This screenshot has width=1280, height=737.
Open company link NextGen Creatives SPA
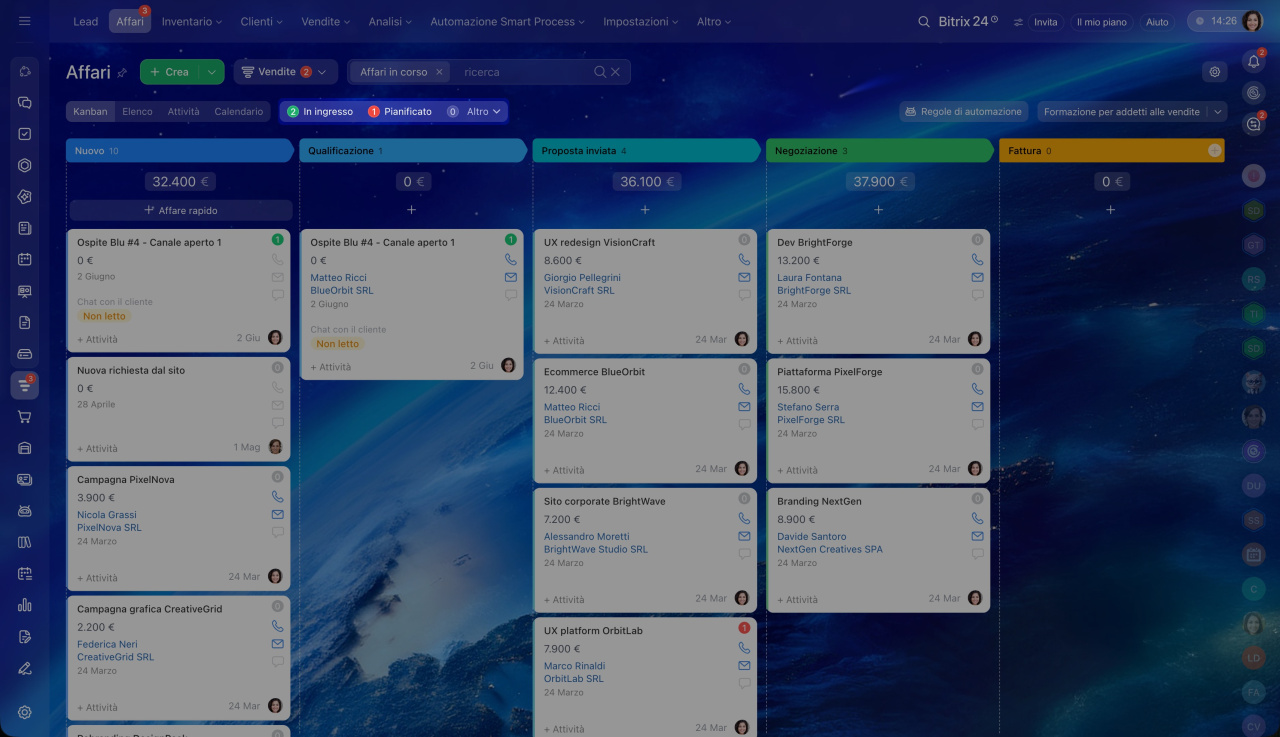tap(830, 550)
